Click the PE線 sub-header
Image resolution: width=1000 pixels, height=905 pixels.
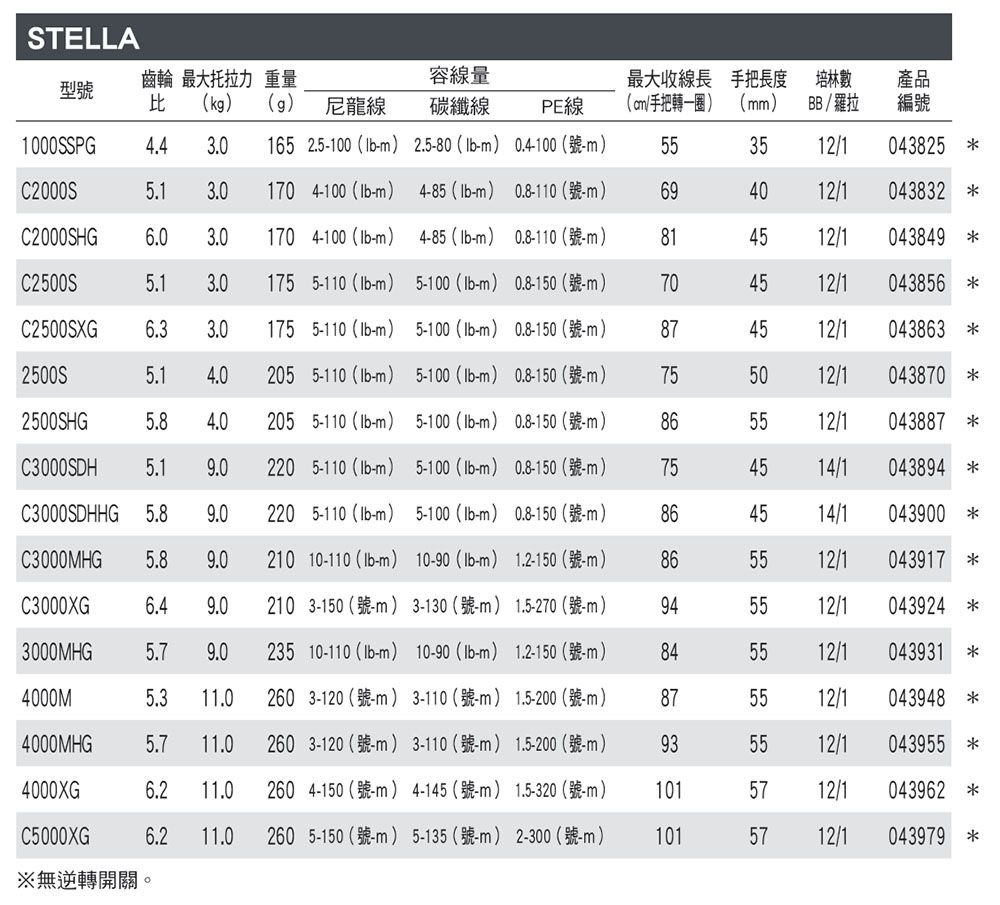tap(562, 106)
